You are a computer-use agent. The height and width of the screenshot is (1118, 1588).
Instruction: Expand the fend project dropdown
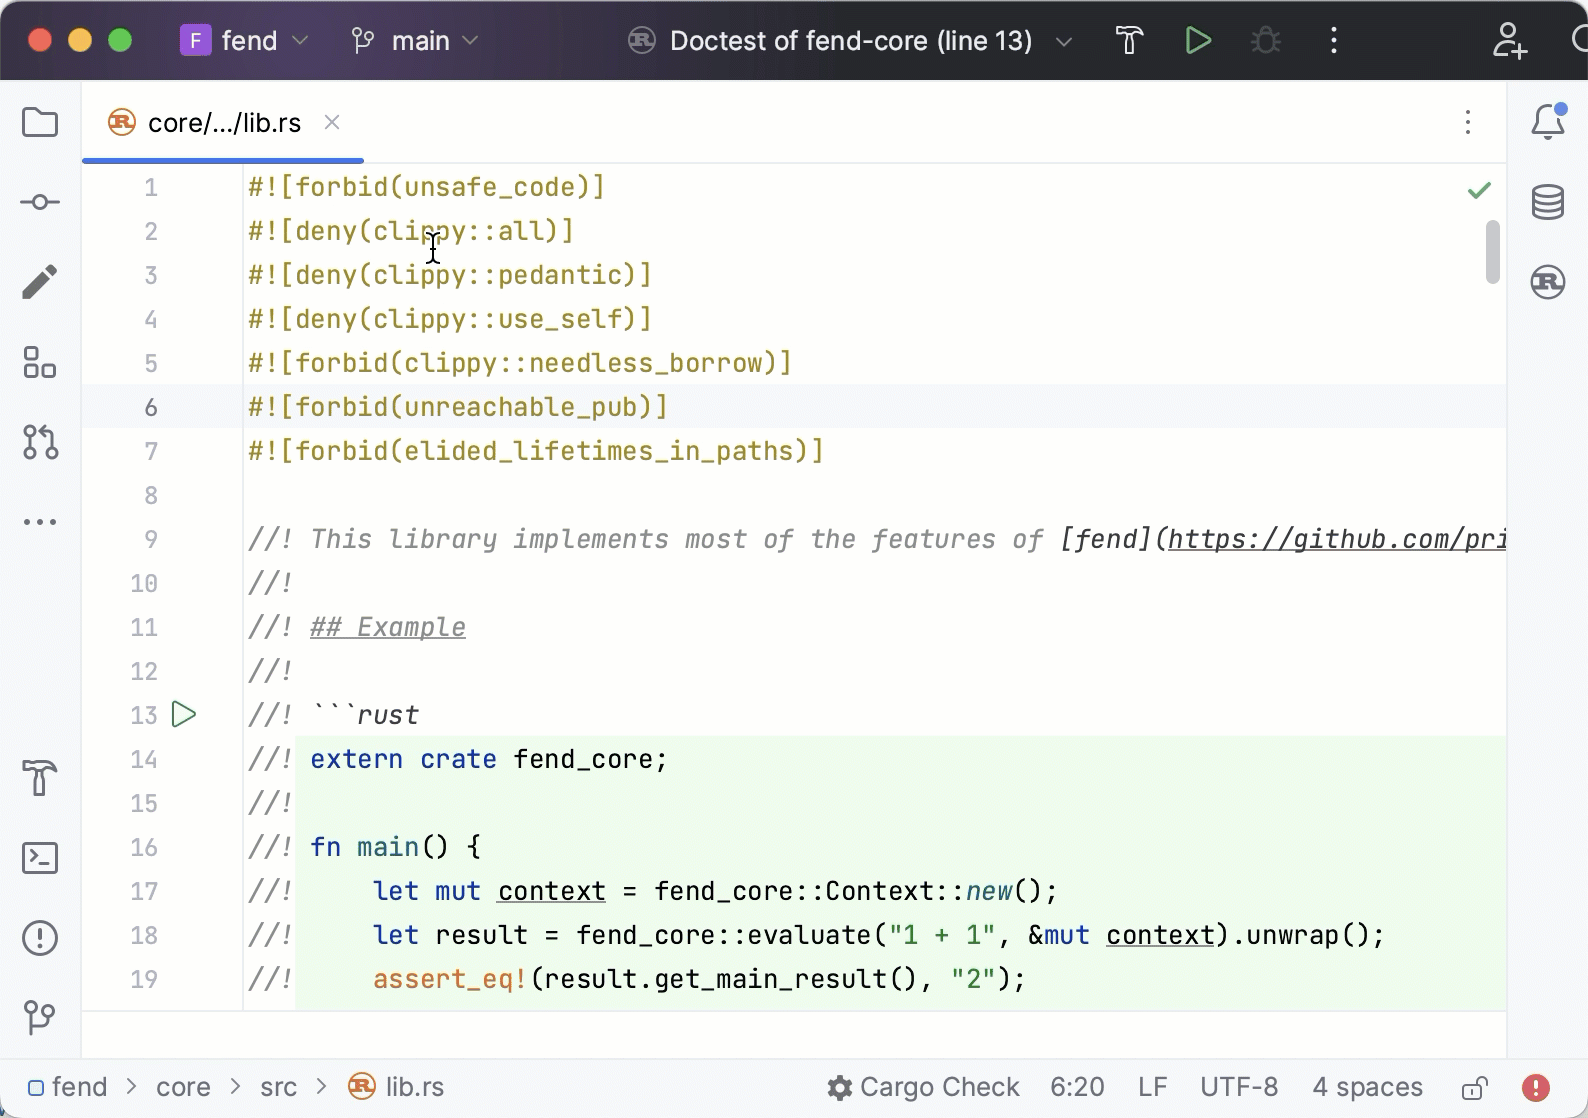click(245, 41)
